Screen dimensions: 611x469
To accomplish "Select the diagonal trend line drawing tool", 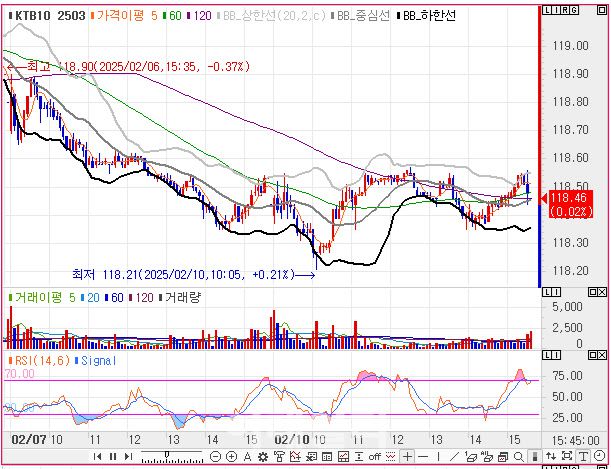I will (452, 457).
